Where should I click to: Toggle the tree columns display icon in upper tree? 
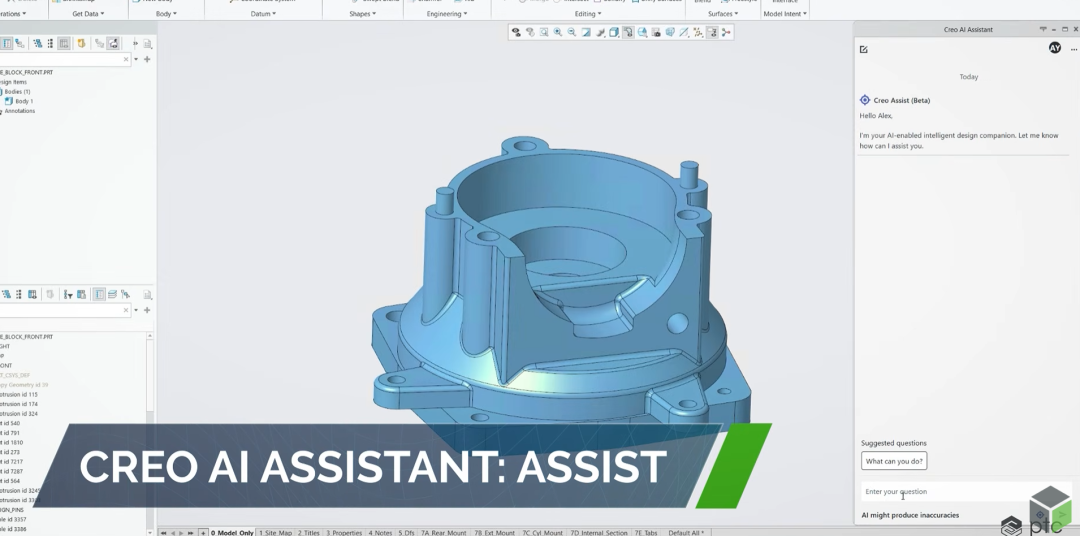(x=63, y=43)
